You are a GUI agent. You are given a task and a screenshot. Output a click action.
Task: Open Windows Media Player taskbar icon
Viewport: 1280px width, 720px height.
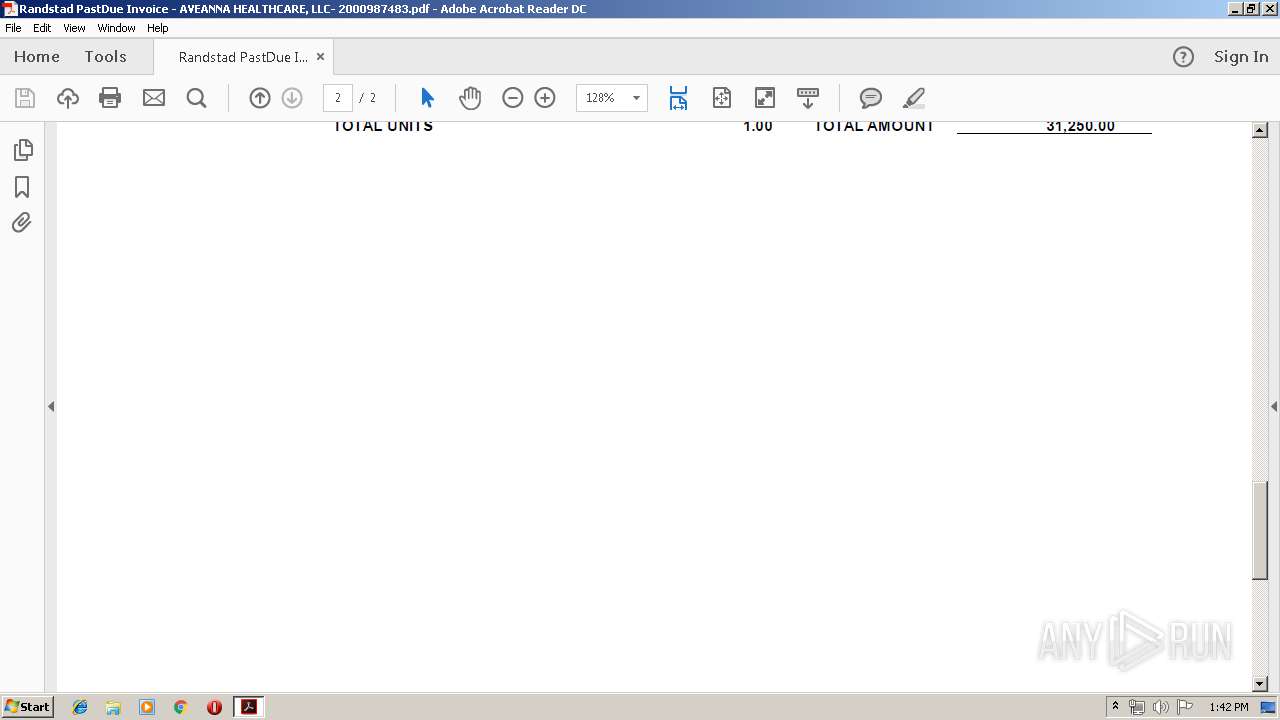[147, 707]
